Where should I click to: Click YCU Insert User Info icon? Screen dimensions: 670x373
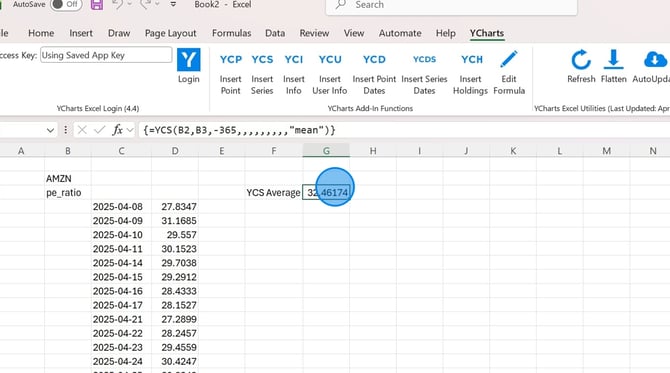[330, 59]
